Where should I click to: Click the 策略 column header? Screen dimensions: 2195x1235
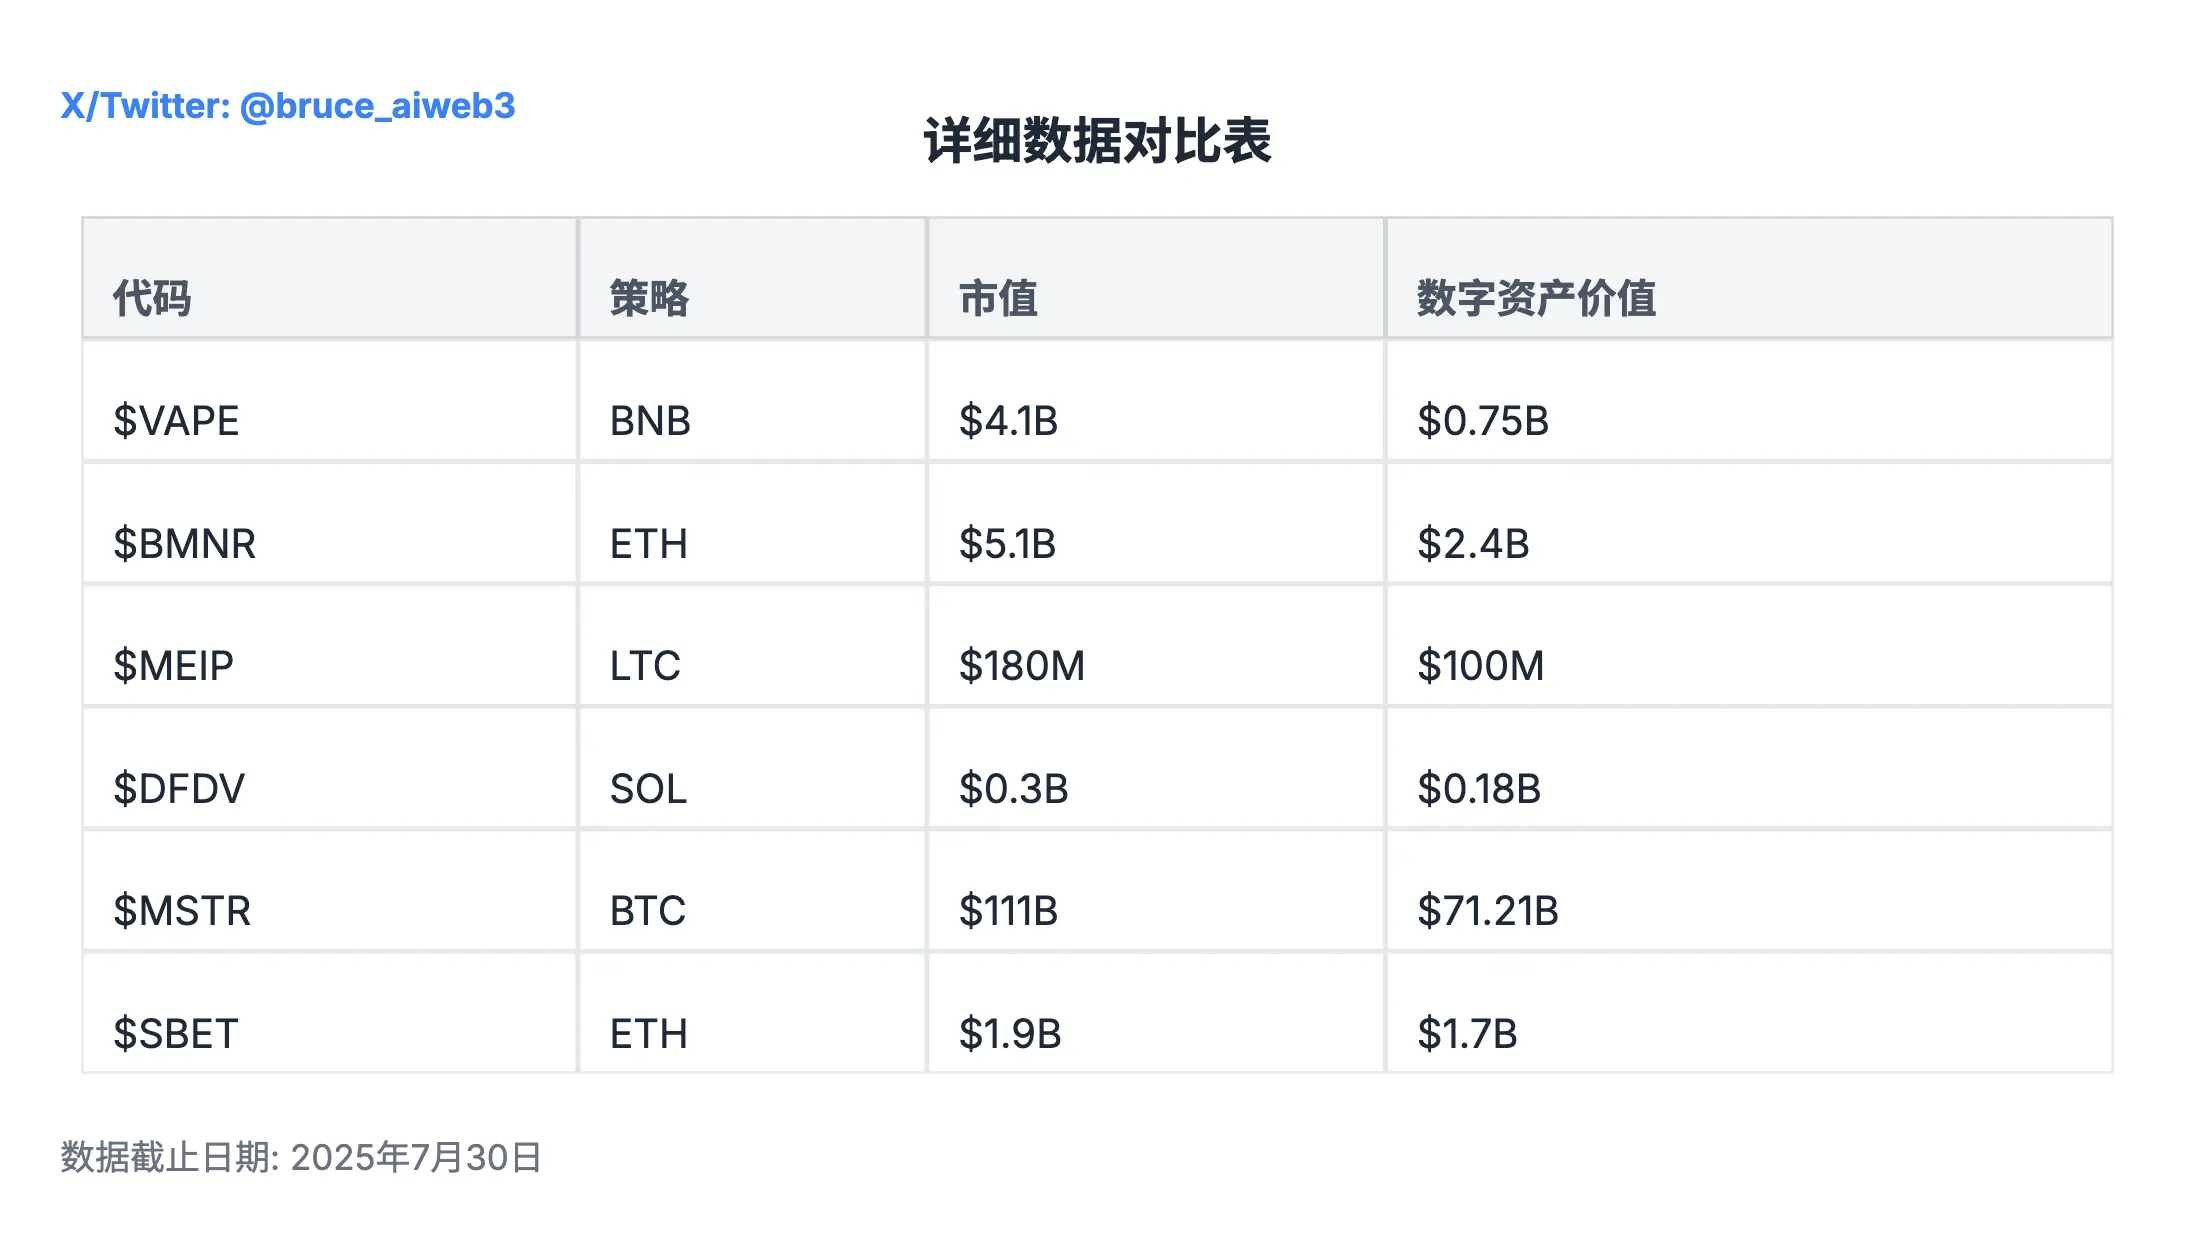click(649, 298)
